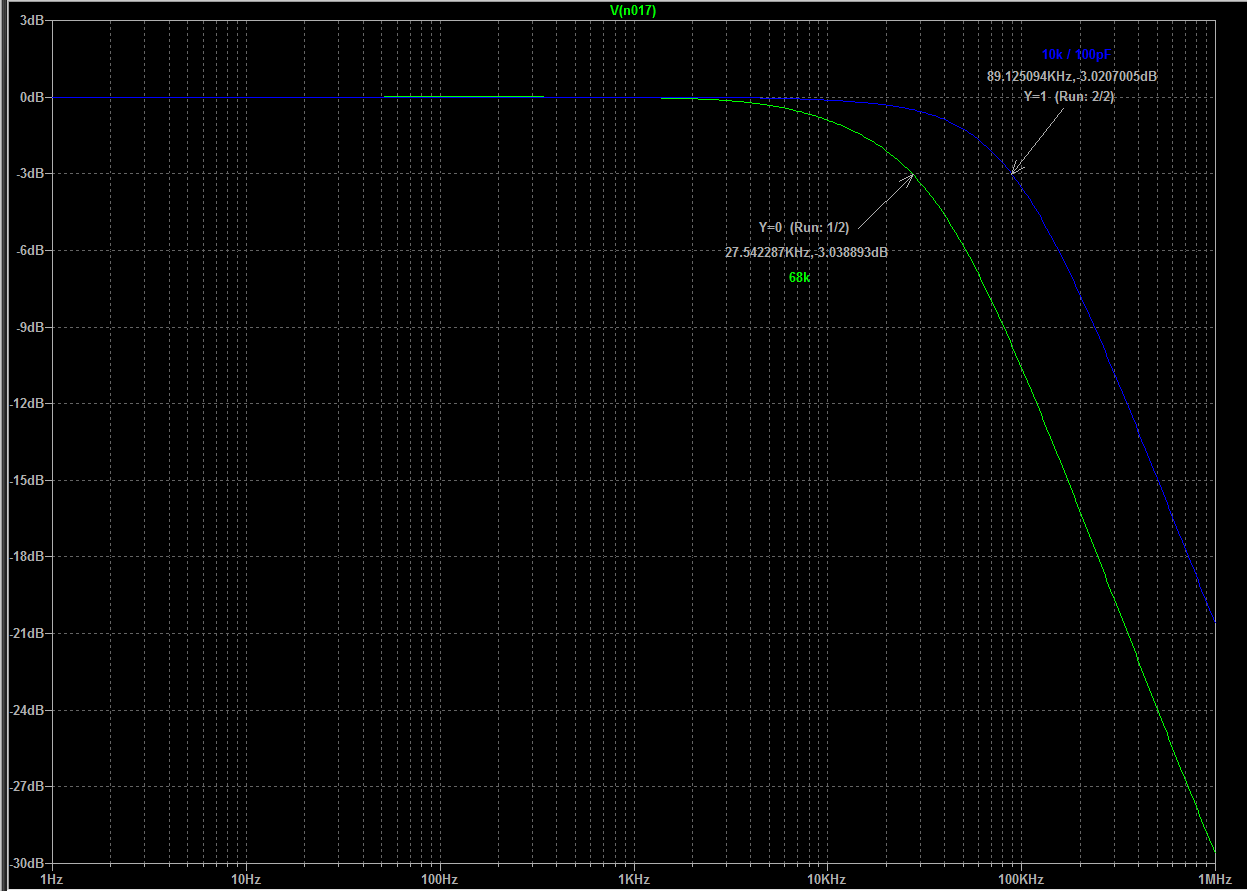This screenshot has height=891, width=1247.
Task: Click the 'Y=0 (Run: 1/2)' label
Action: [803, 228]
